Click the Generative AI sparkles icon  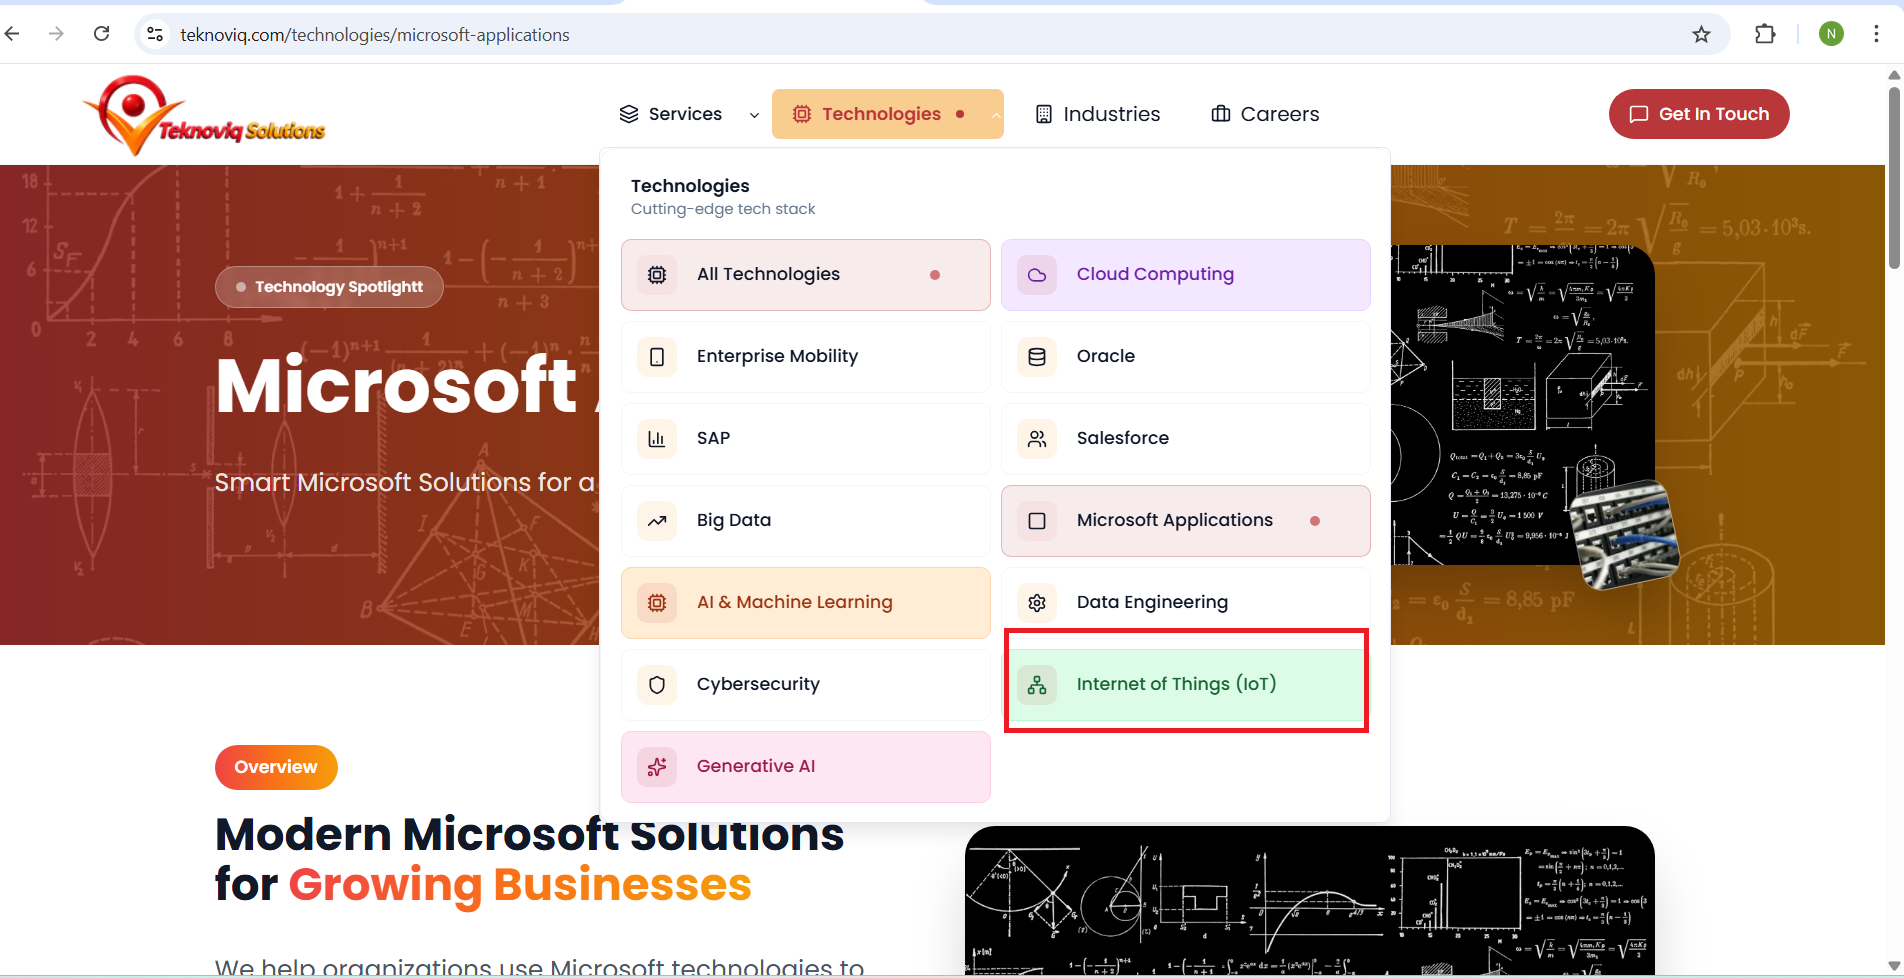657,767
